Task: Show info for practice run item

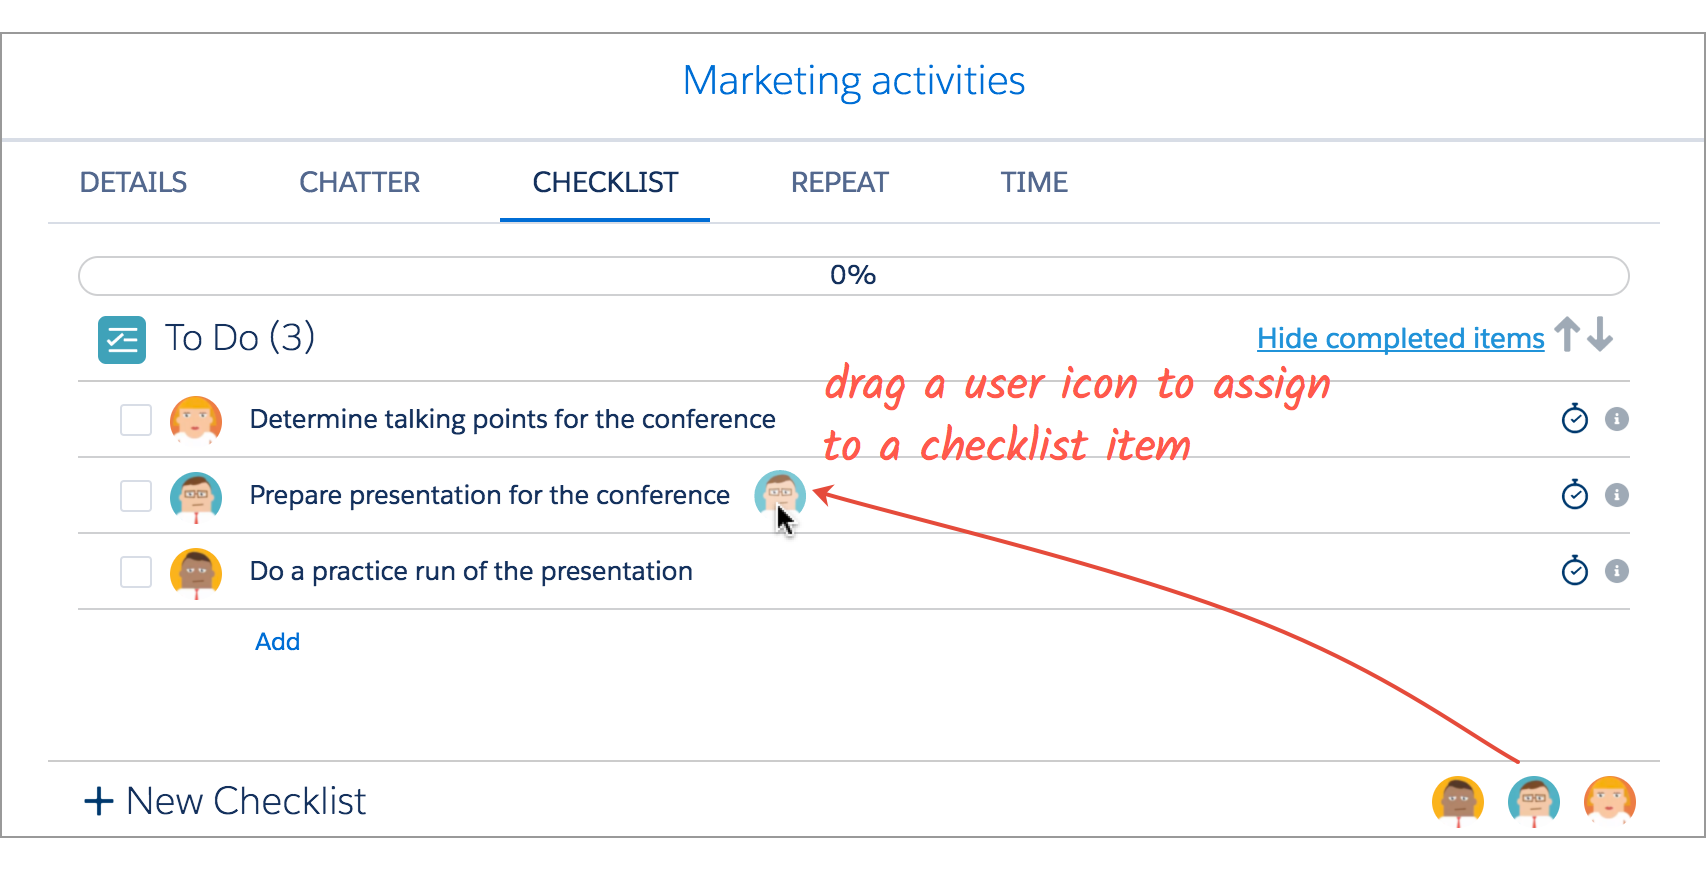Action: click(x=1617, y=571)
